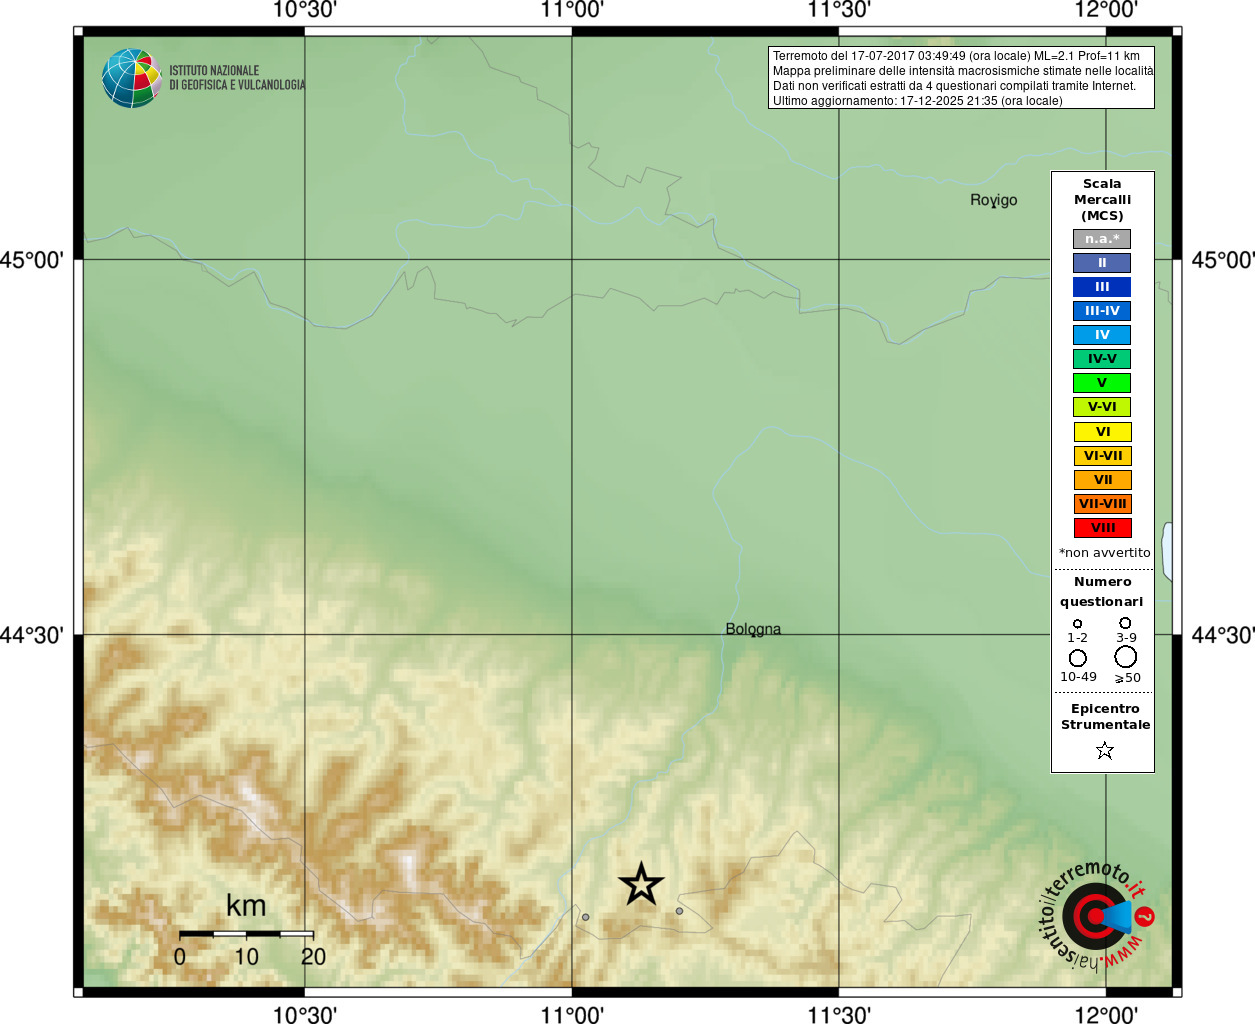
Task: Select the VI yellow intensity swatch
Action: tap(1102, 432)
